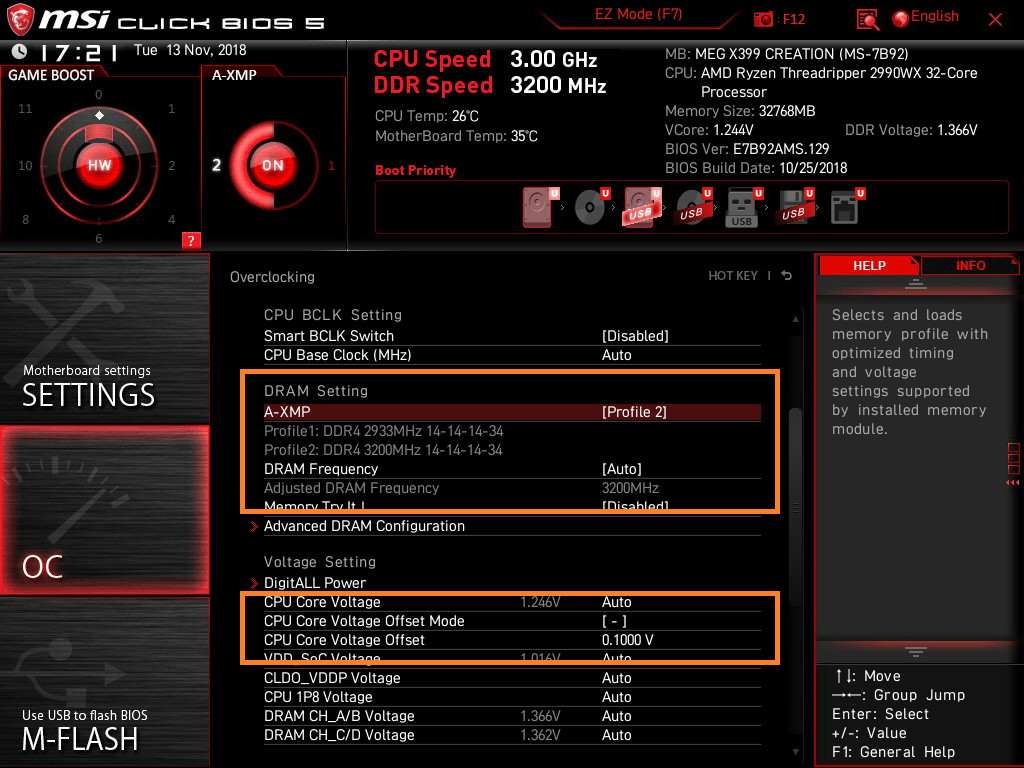1024x768 pixels.
Task: Toggle the Game Boost HW knob
Action: click(99, 165)
